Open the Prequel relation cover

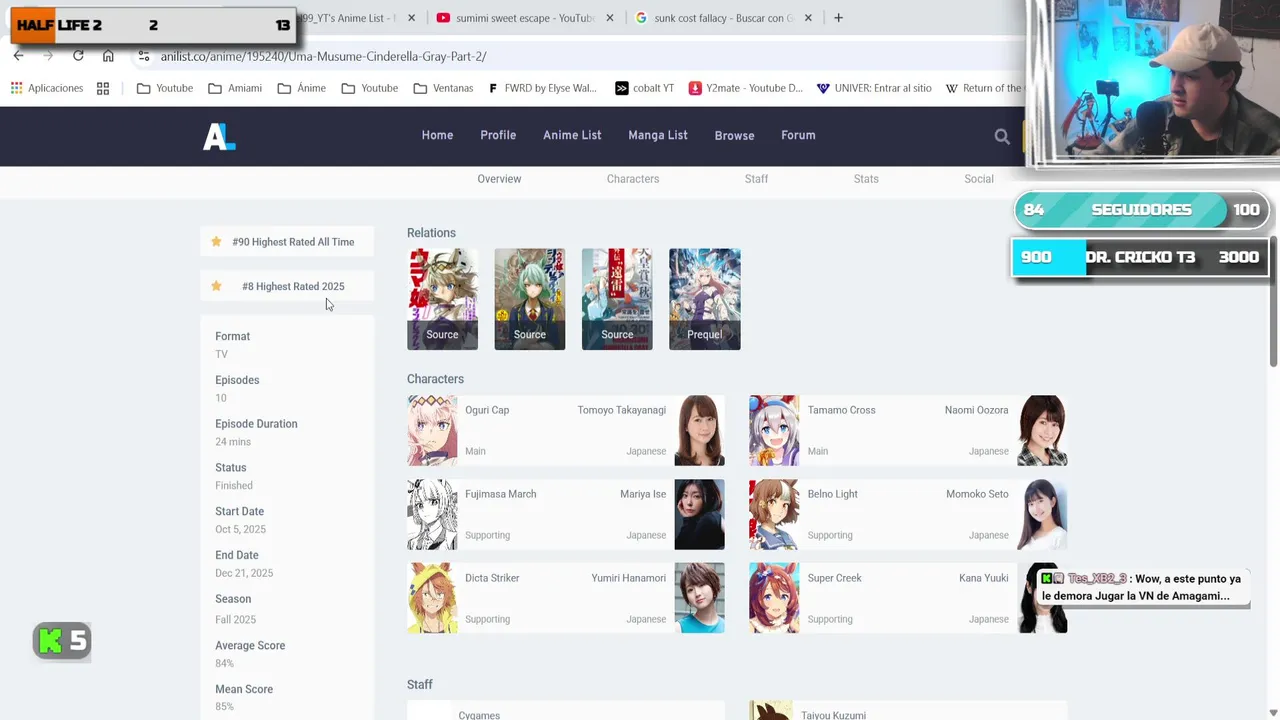pyautogui.click(x=705, y=299)
